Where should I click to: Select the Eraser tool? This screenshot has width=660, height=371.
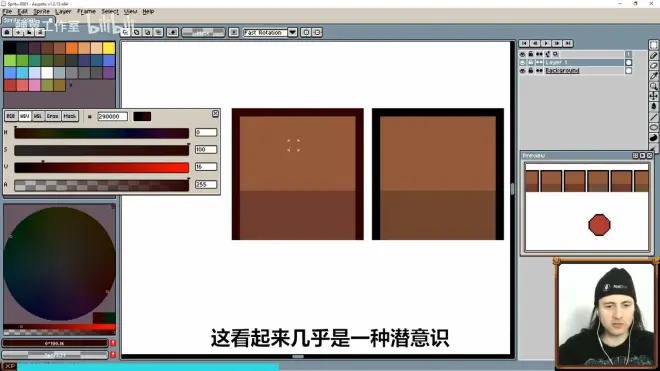(x=653, y=66)
